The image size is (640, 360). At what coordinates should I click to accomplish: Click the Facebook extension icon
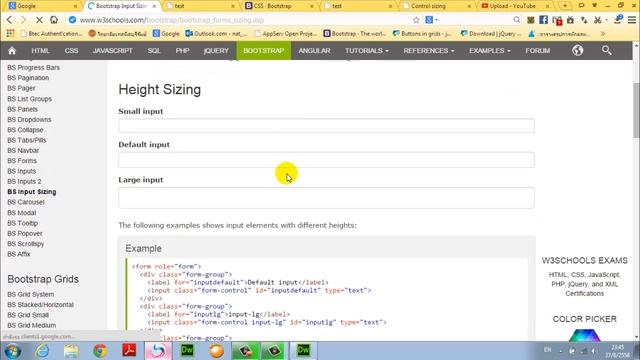pos(543,20)
